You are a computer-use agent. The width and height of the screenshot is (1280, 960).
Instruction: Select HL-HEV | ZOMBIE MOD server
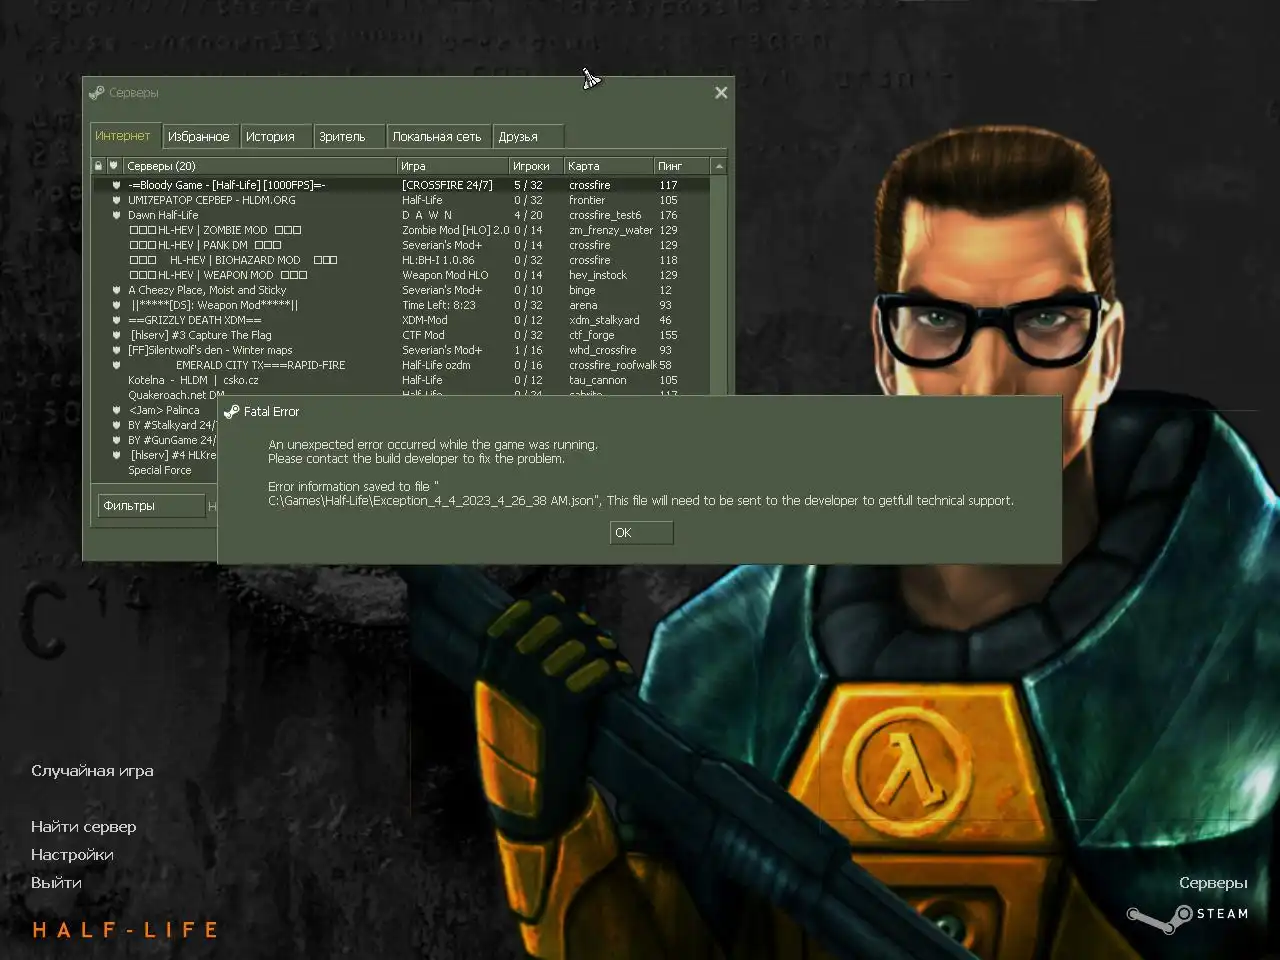[x=215, y=230]
